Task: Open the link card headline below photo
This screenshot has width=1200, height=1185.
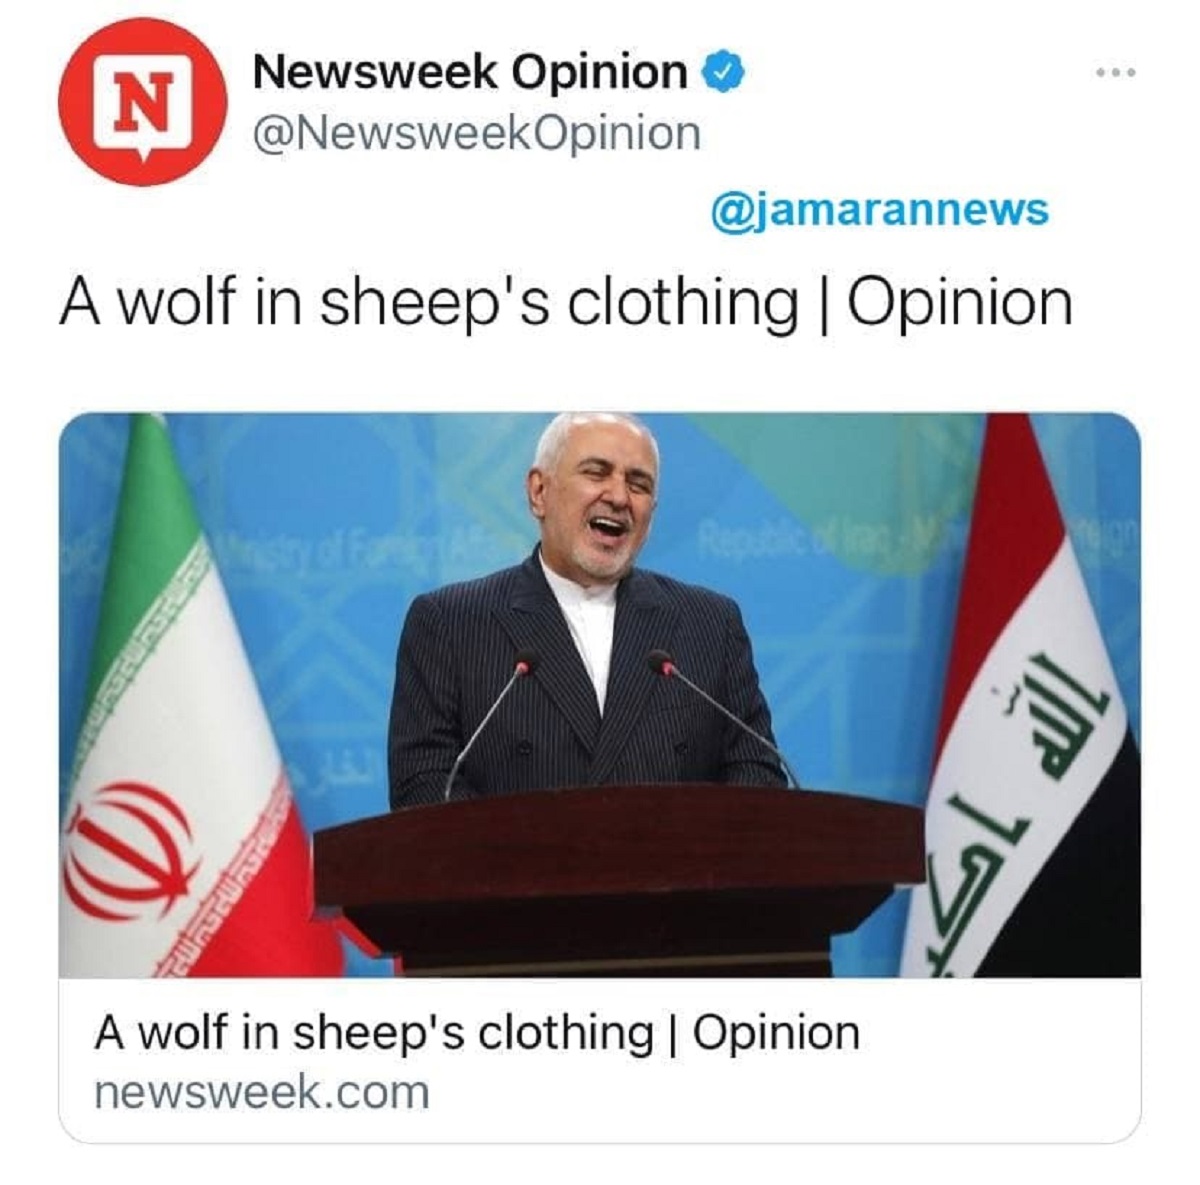Action: pyautogui.click(x=477, y=1032)
